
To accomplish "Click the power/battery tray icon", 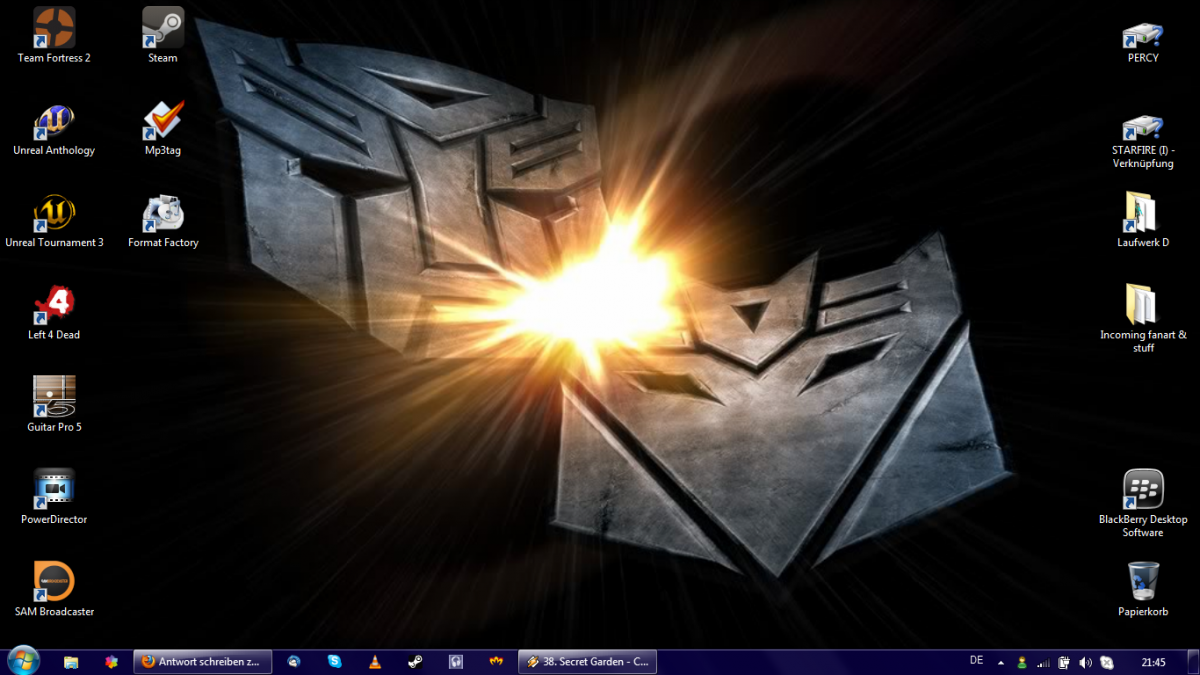I will (x=1064, y=662).
